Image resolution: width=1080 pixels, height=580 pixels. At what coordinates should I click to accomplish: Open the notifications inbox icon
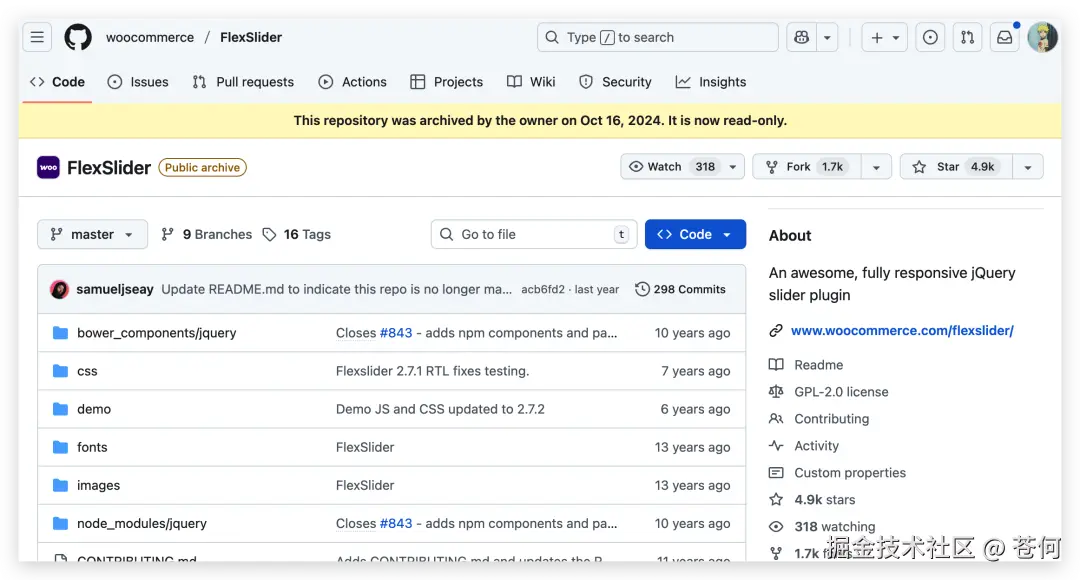click(x=1005, y=38)
